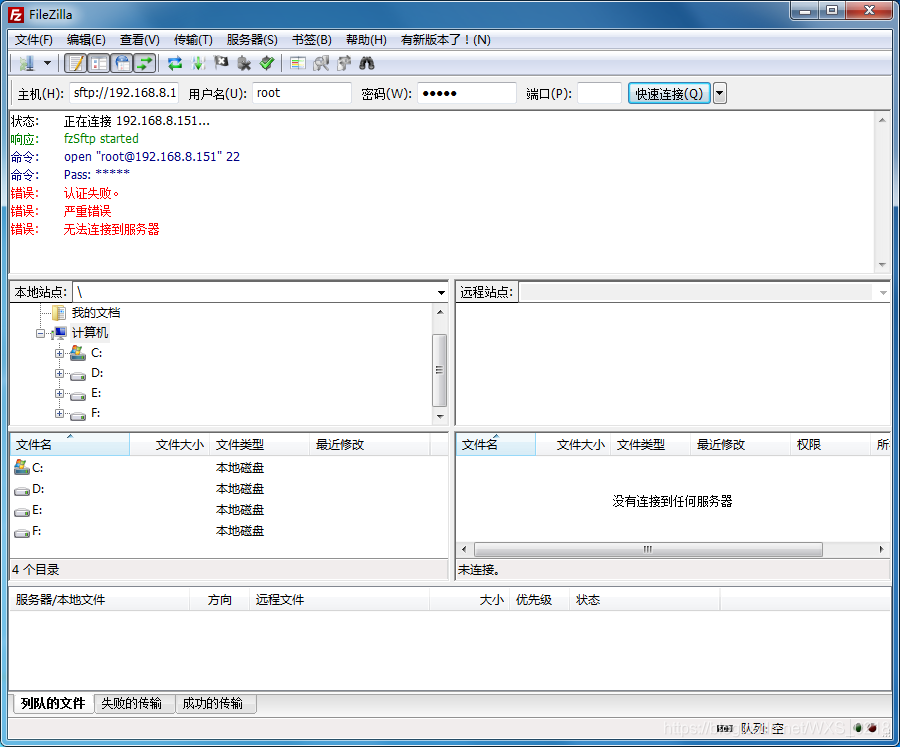Click the 用户名 username field
The height and width of the screenshot is (747, 900).
(x=302, y=93)
